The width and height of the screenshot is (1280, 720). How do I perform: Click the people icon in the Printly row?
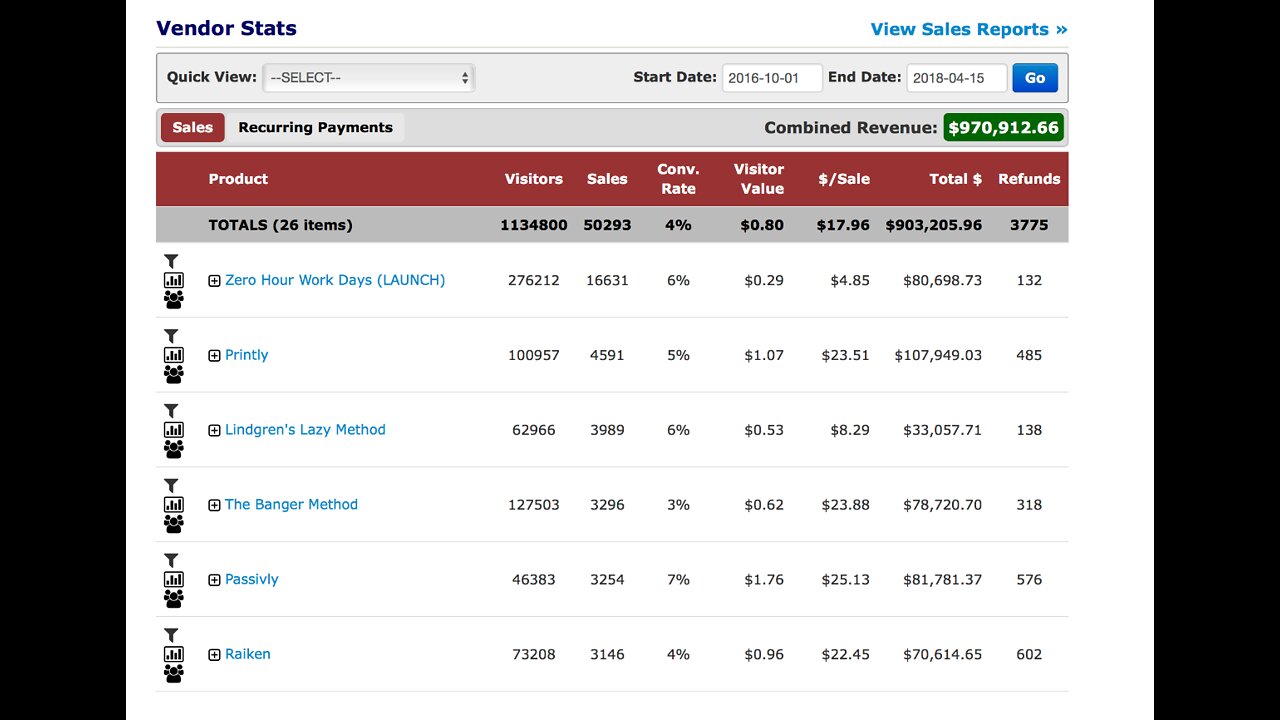pyautogui.click(x=173, y=374)
